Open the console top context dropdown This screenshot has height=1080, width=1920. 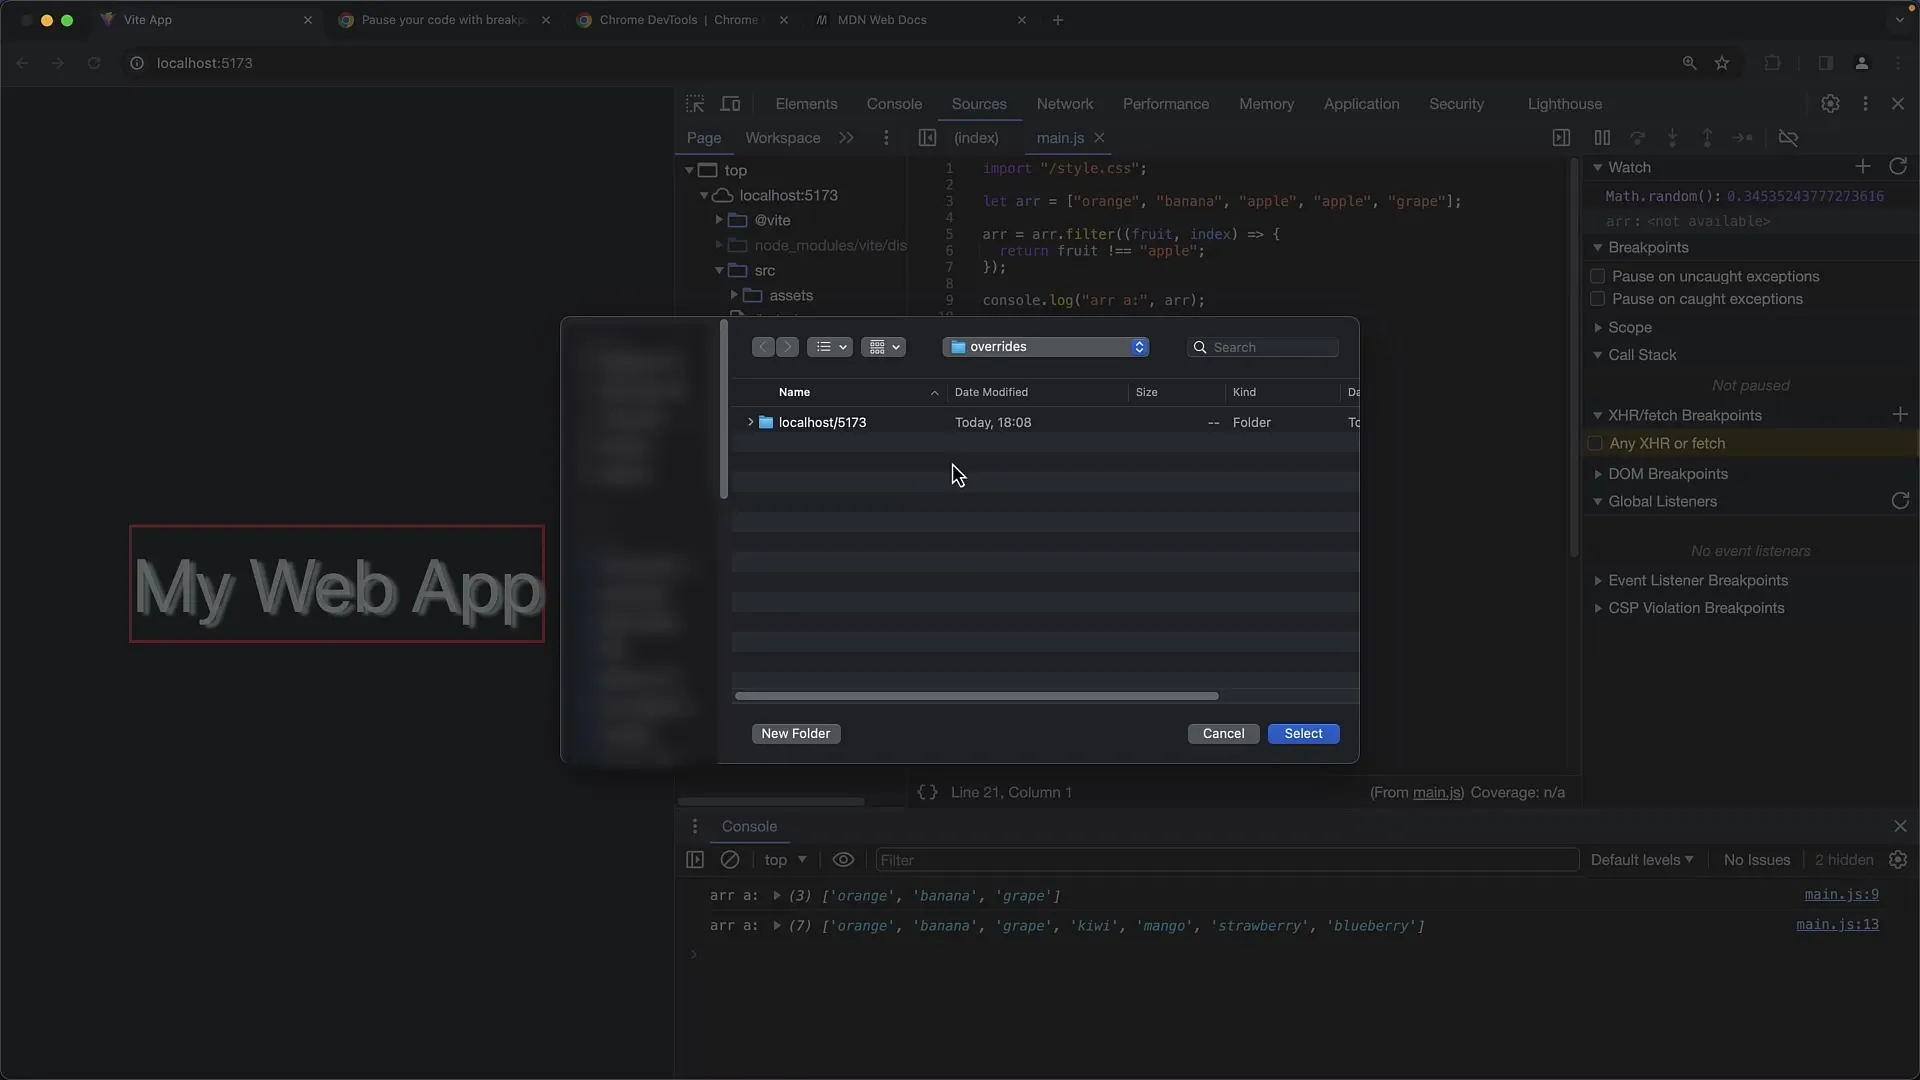[785, 860]
